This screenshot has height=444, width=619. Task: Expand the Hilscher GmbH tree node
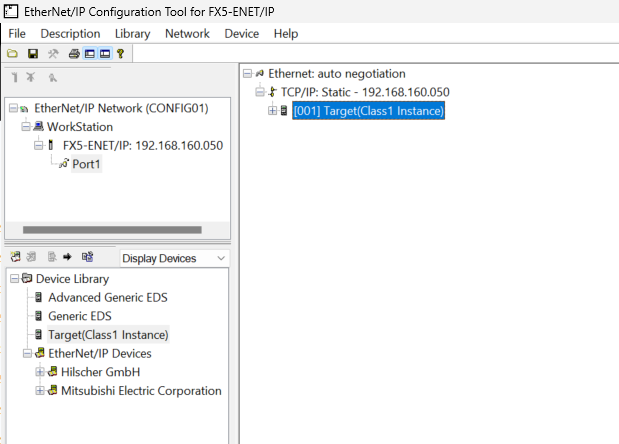(41, 372)
